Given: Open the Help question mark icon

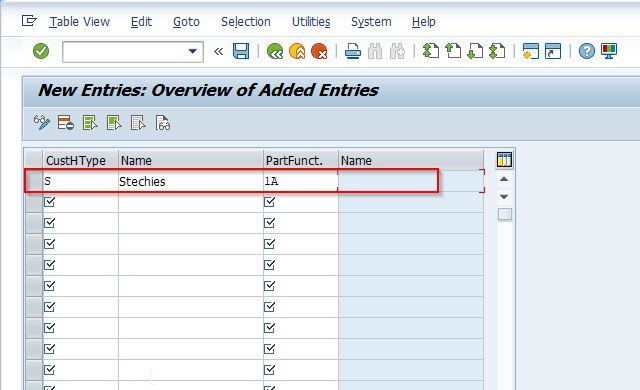Looking at the screenshot, I should point(587,51).
